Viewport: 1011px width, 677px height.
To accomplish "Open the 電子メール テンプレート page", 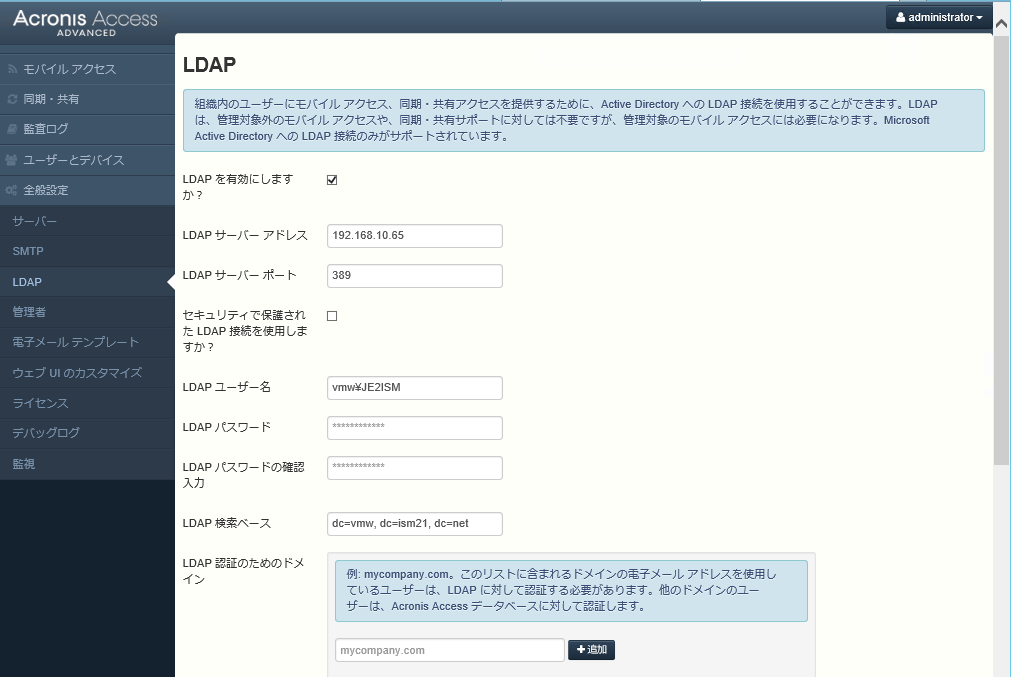I will tap(76, 342).
